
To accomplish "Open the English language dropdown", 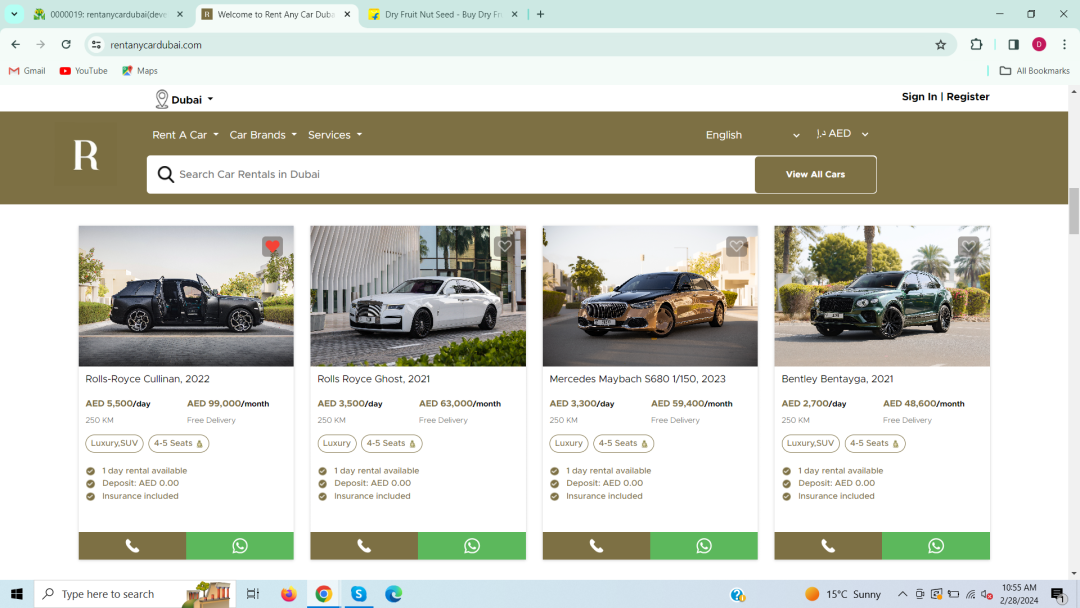I will pyautogui.click(x=752, y=135).
